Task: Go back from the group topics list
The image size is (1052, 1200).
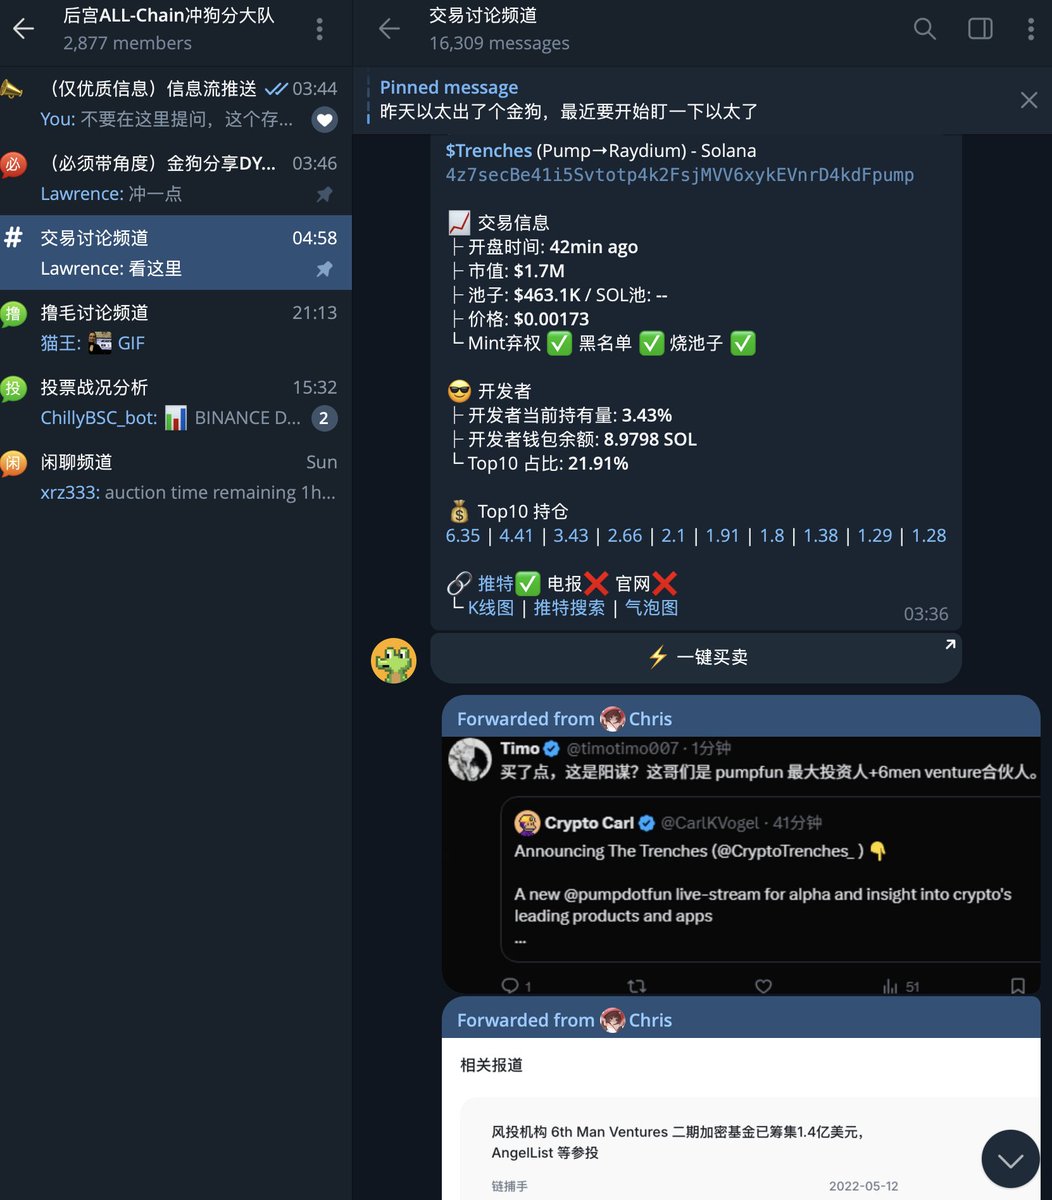Action: 23,28
